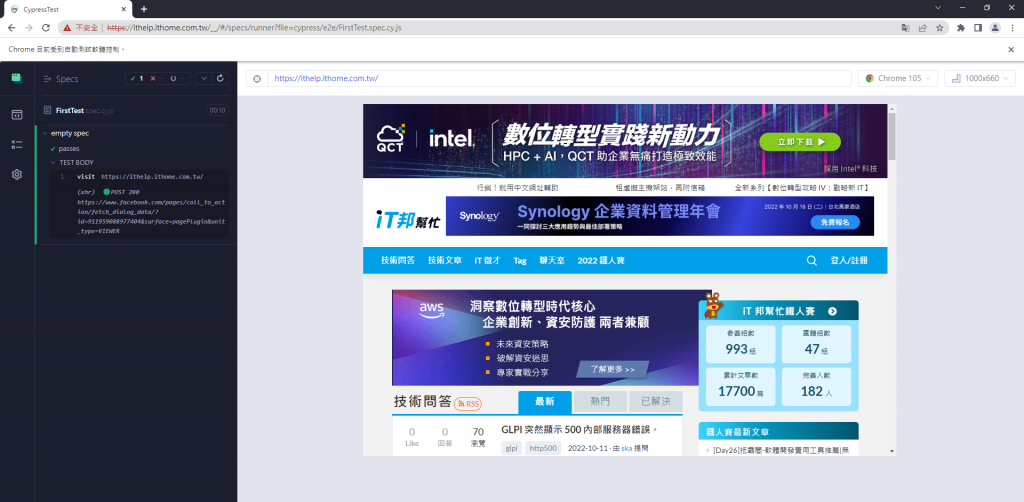Viewport: 1024px width, 502px height.
Task: Open the Tag navigation item
Action: (520, 260)
